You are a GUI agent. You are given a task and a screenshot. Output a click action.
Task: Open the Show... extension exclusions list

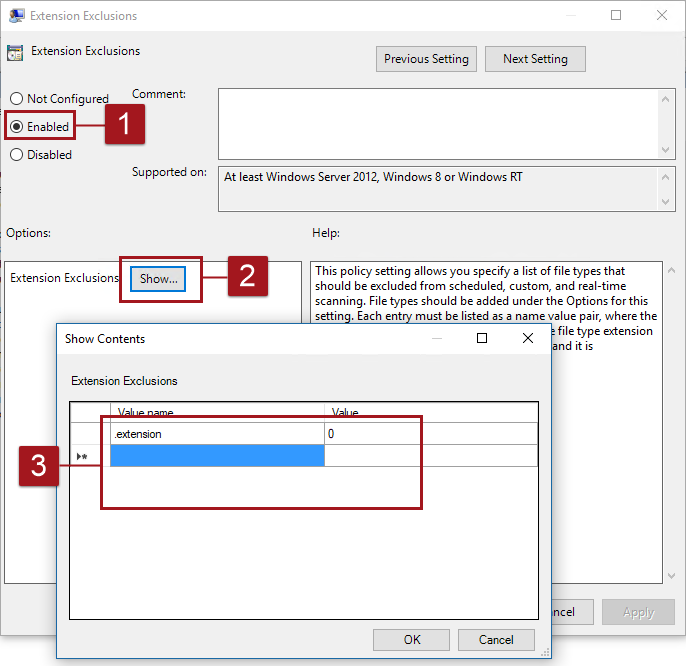click(x=159, y=279)
